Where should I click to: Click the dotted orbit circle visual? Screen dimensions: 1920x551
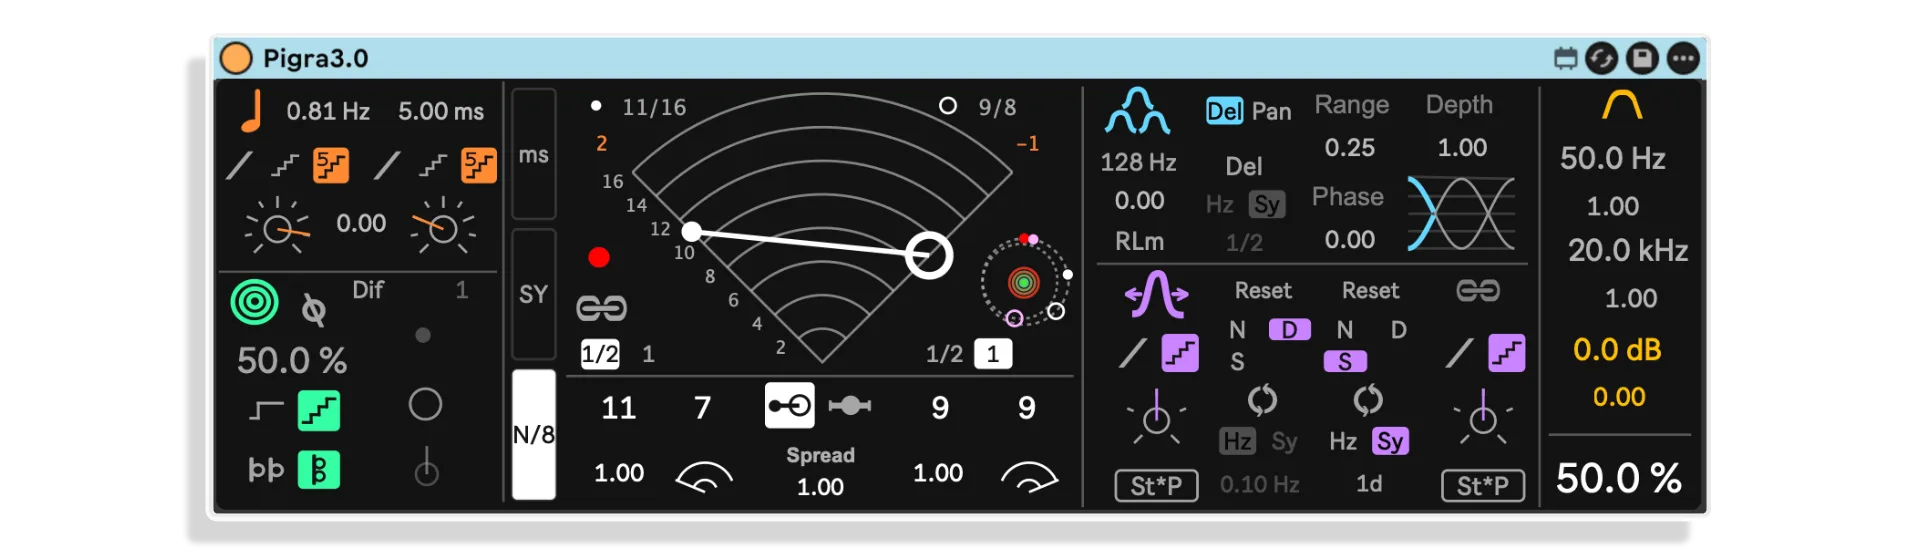click(x=1024, y=282)
